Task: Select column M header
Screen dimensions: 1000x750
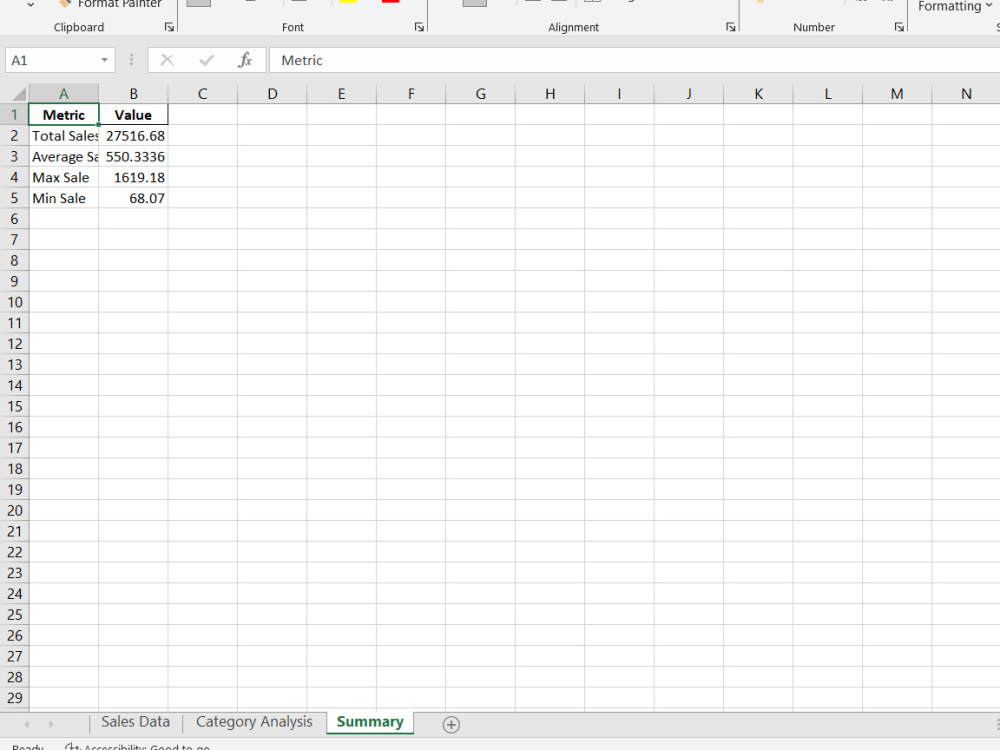Action: 897,94
